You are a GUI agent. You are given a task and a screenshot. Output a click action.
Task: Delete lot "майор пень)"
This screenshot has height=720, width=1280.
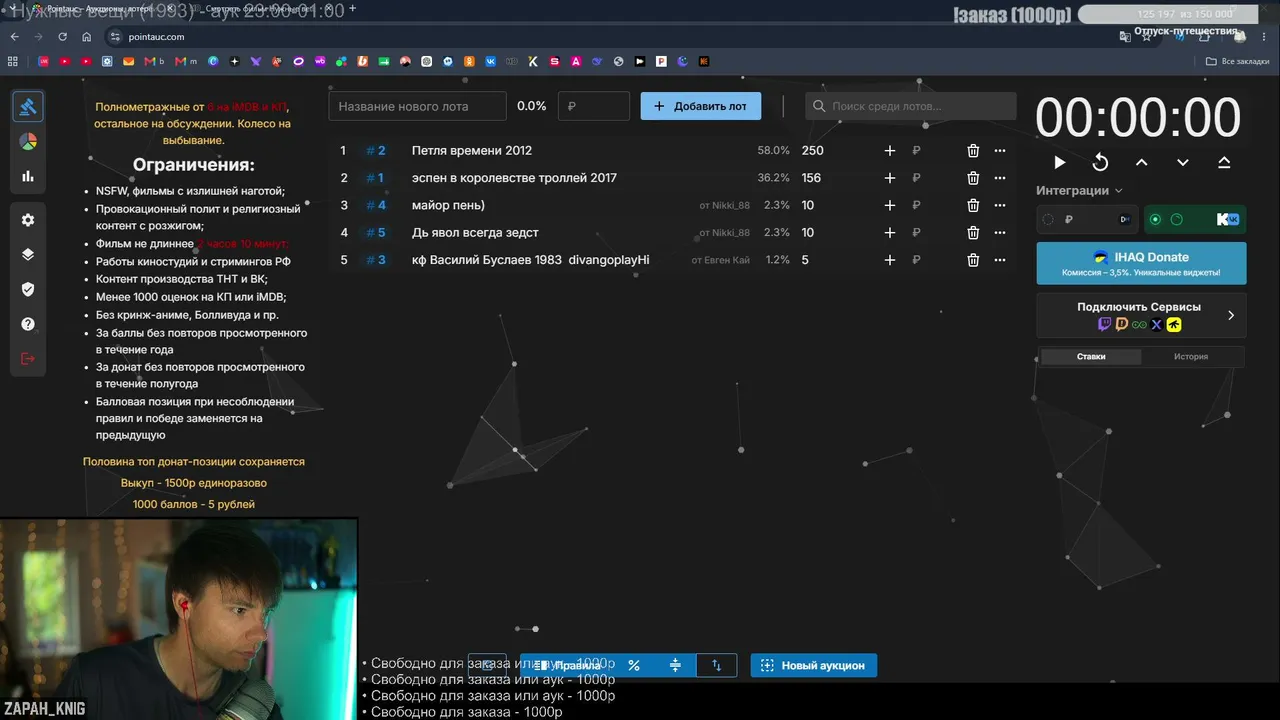973,205
